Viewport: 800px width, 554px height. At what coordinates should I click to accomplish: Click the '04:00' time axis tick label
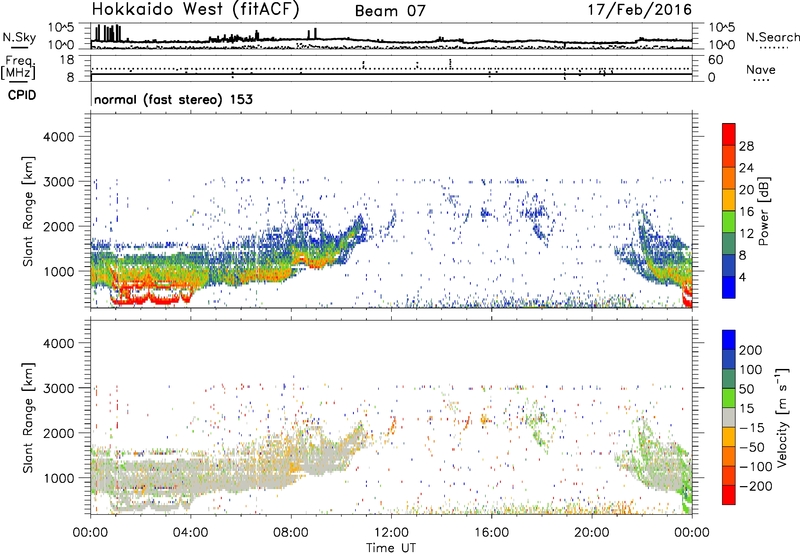click(x=190, y=533)
